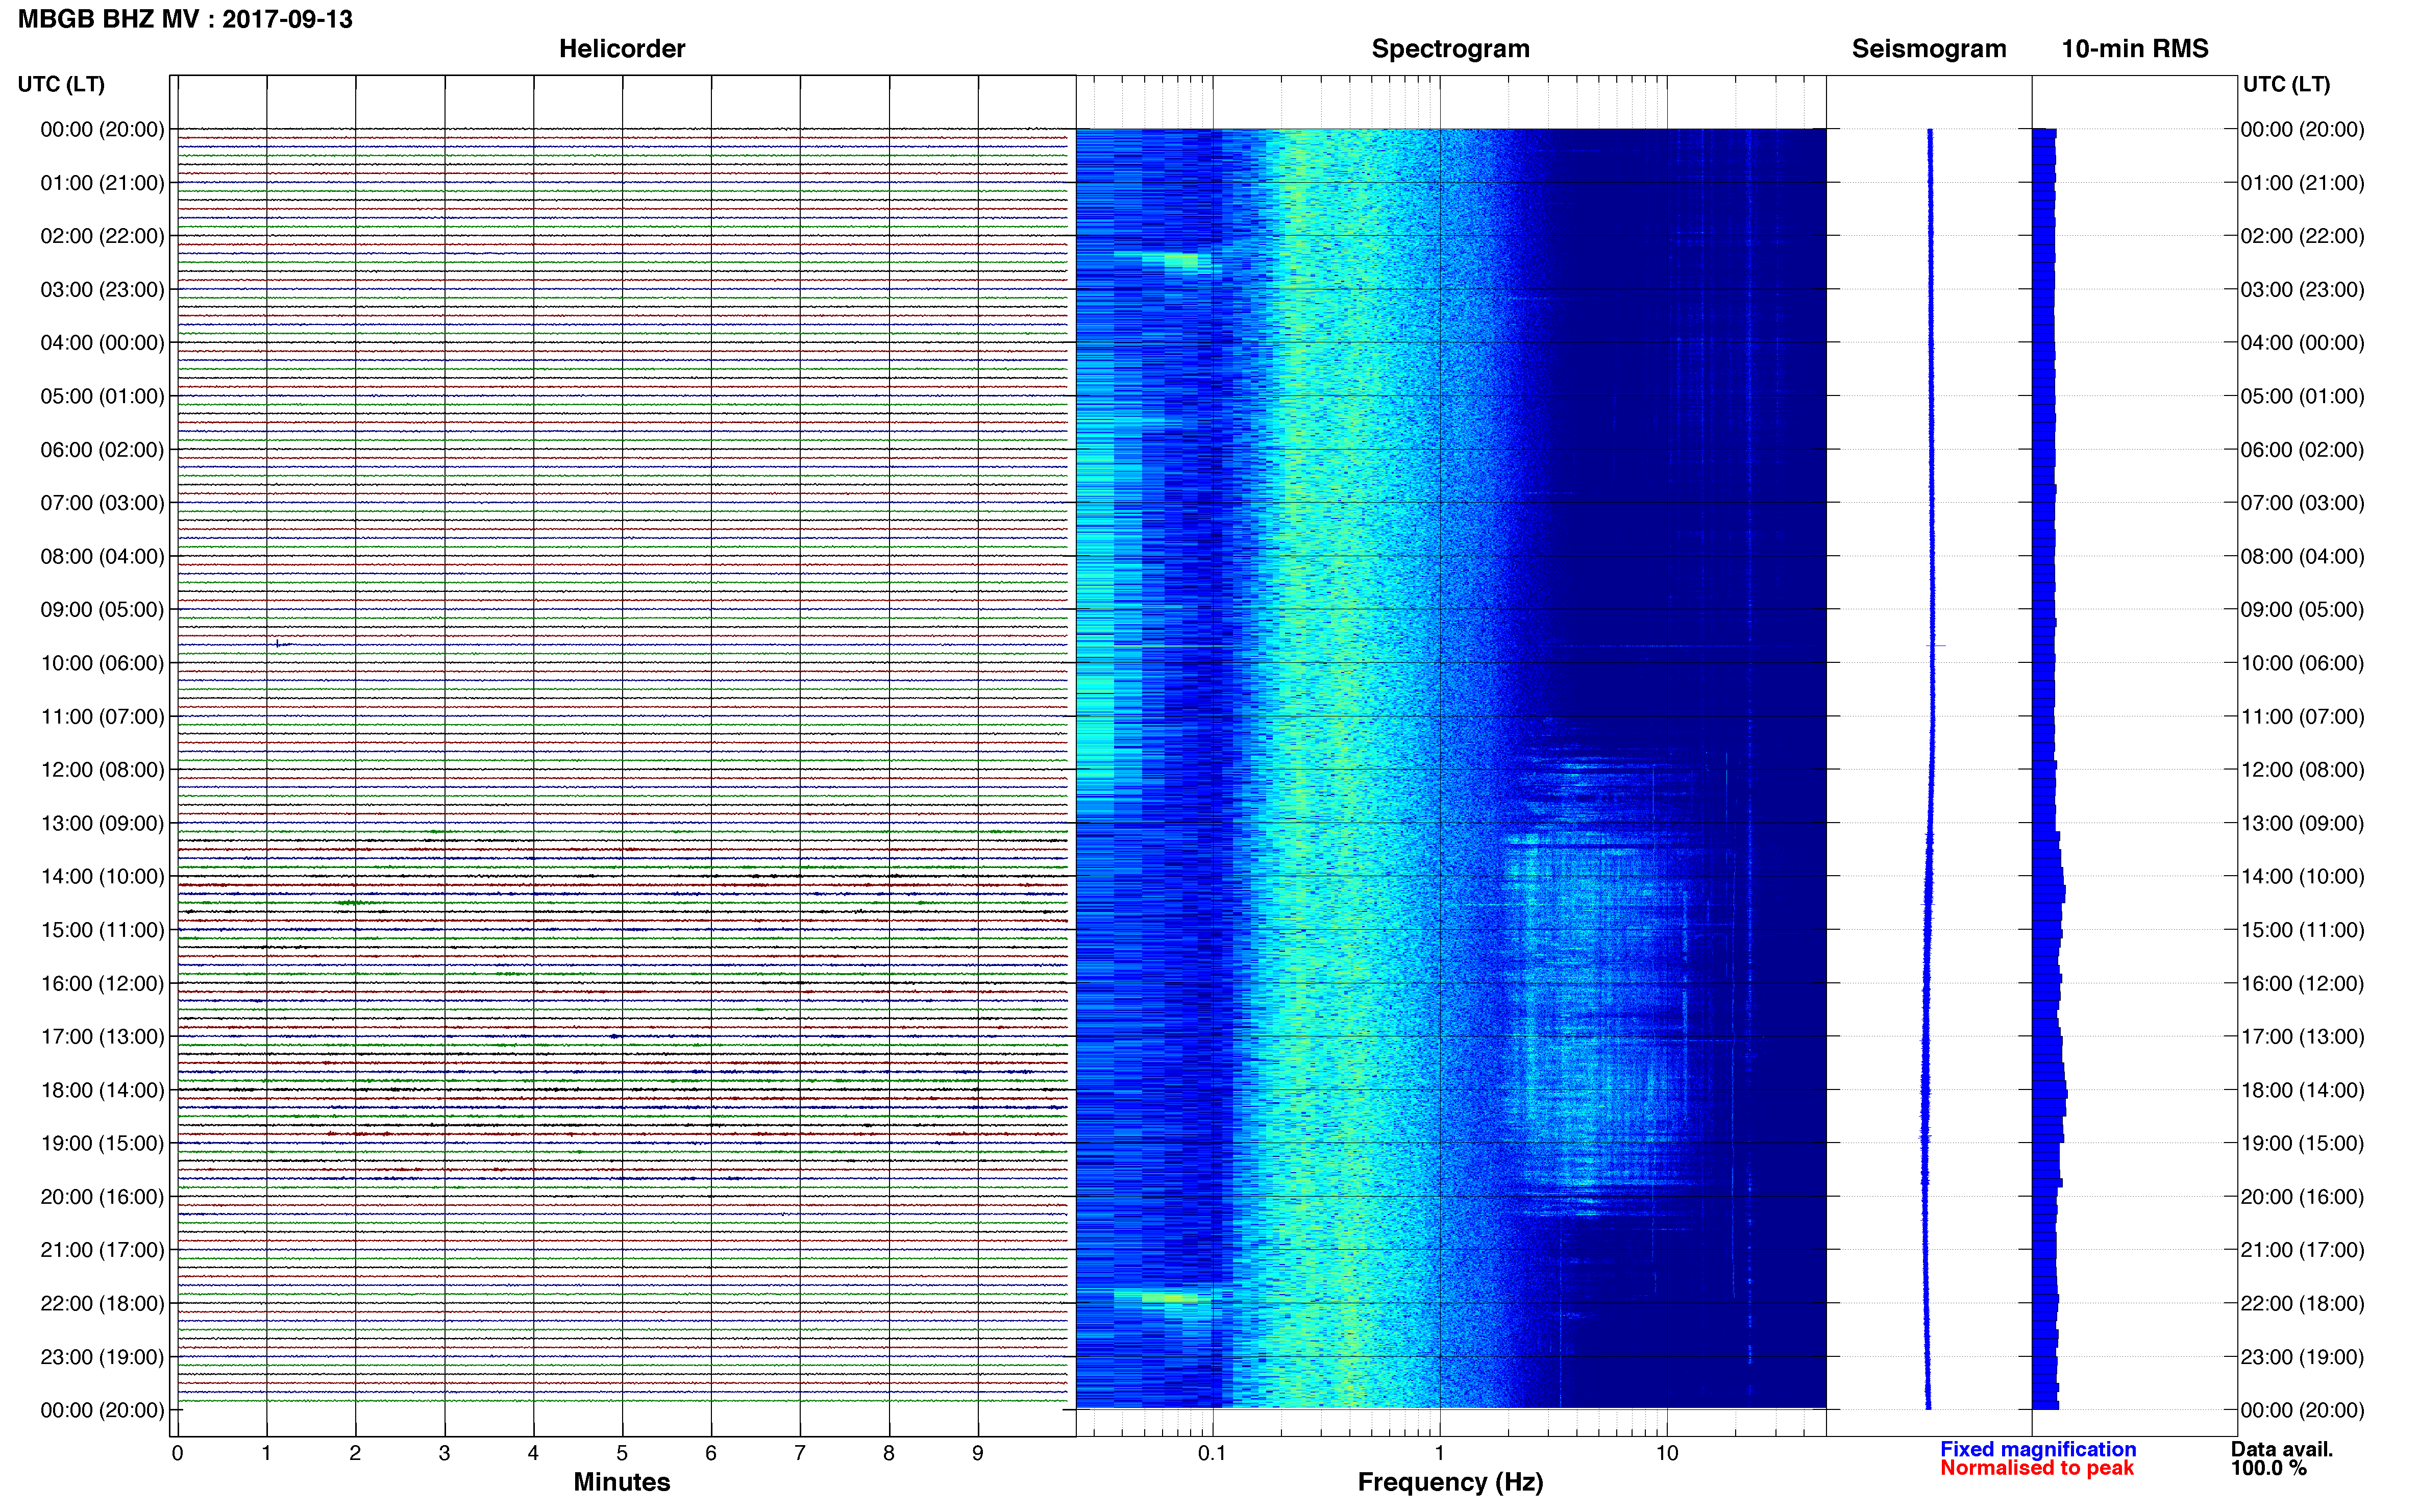Image resolution: width=2419 pixels, height=1512 pixels.
Task: Click right-side time label '15:00 (11:00)'
Action: point(2302,930)
